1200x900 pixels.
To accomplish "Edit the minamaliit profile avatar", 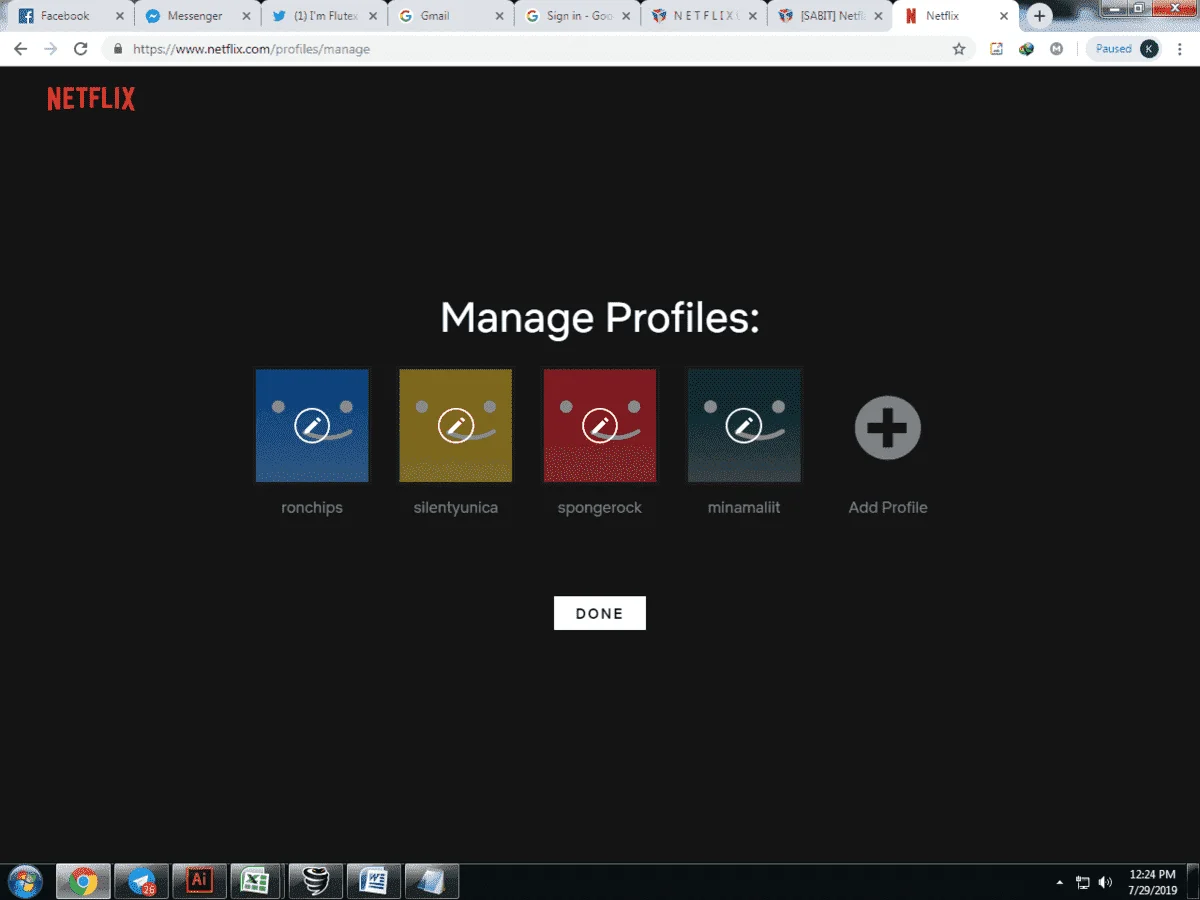I will point(744,426).
